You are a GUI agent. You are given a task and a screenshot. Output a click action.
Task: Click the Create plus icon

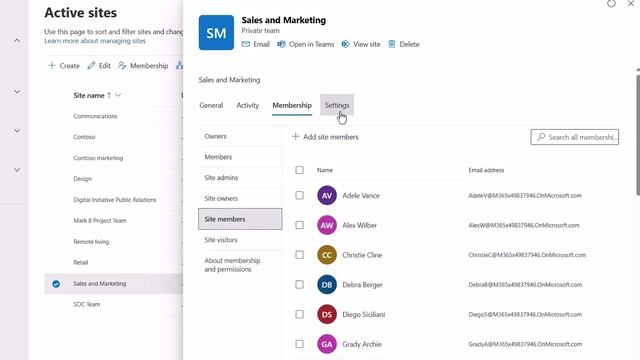(52, 65)
